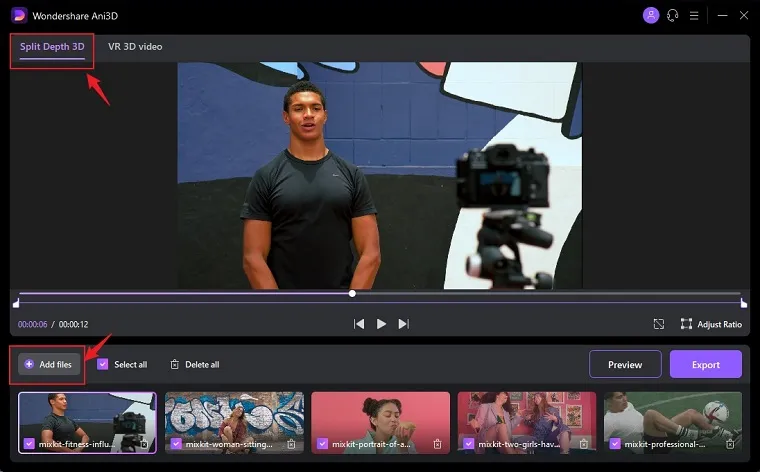
Task: Skip to the next frame
Action: [404, 324]
